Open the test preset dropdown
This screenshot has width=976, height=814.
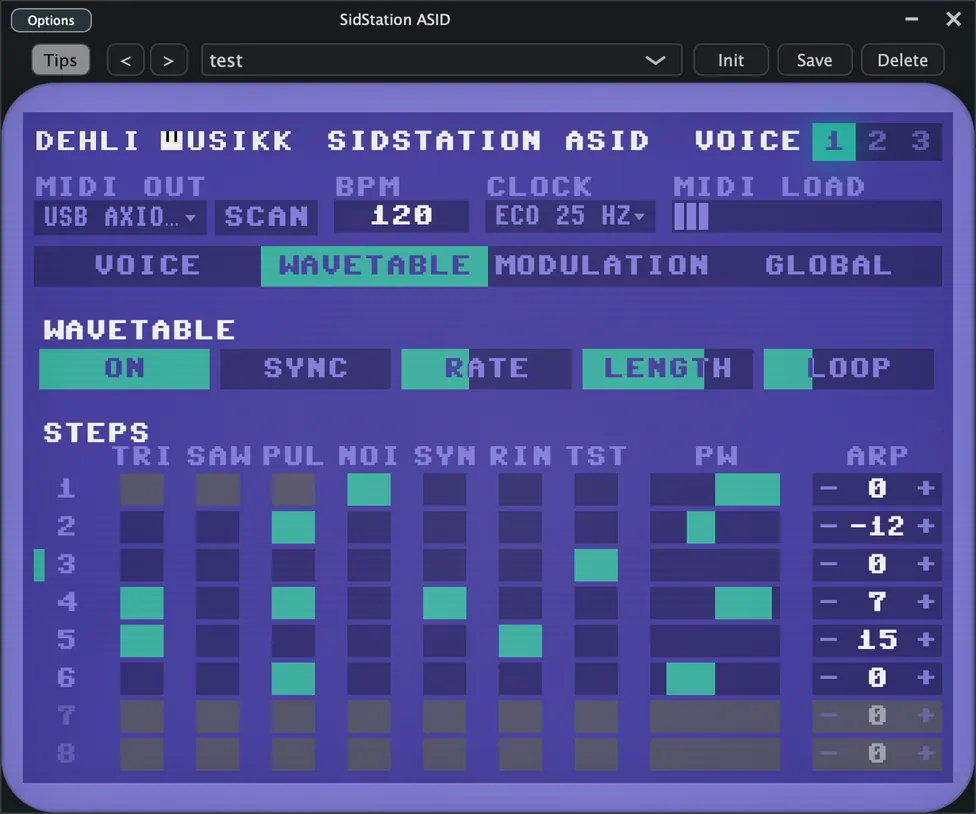pyautogui.click(x=441, y=60)
